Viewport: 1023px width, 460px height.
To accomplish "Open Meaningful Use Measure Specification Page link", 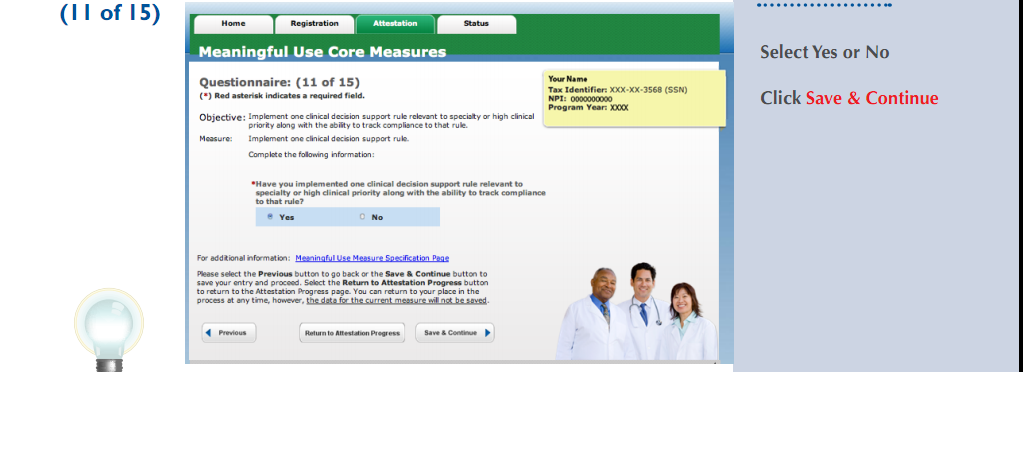I will [372, 258].
